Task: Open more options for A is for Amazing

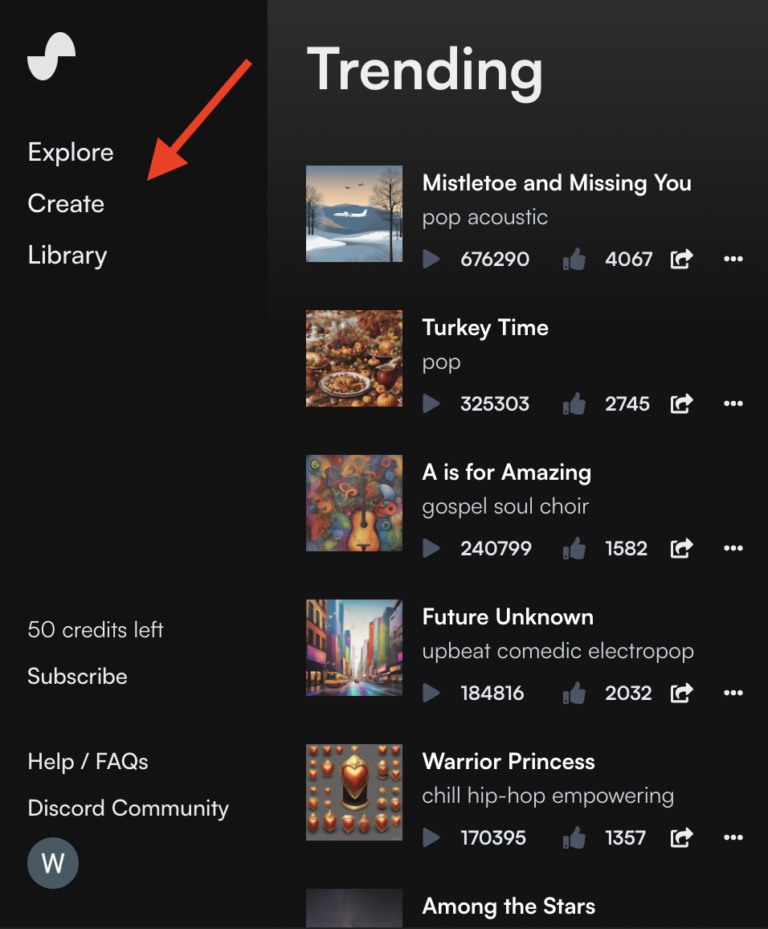Action: click(x=733, y=549)
